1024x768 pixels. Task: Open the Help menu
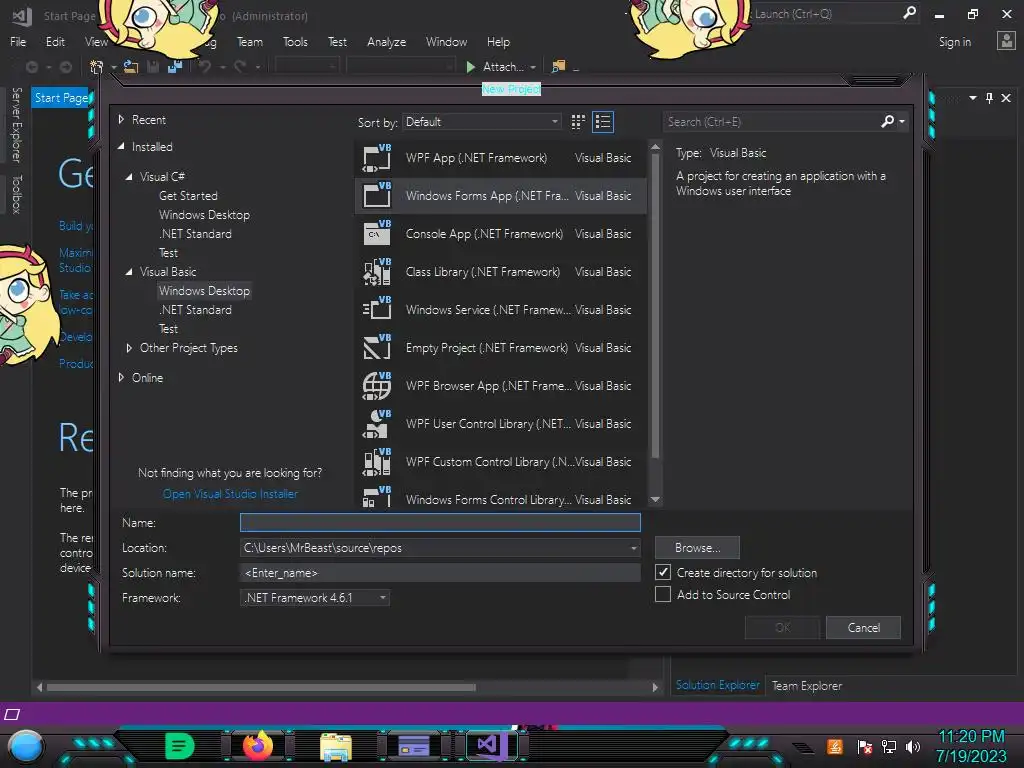[x=498, y=42]
